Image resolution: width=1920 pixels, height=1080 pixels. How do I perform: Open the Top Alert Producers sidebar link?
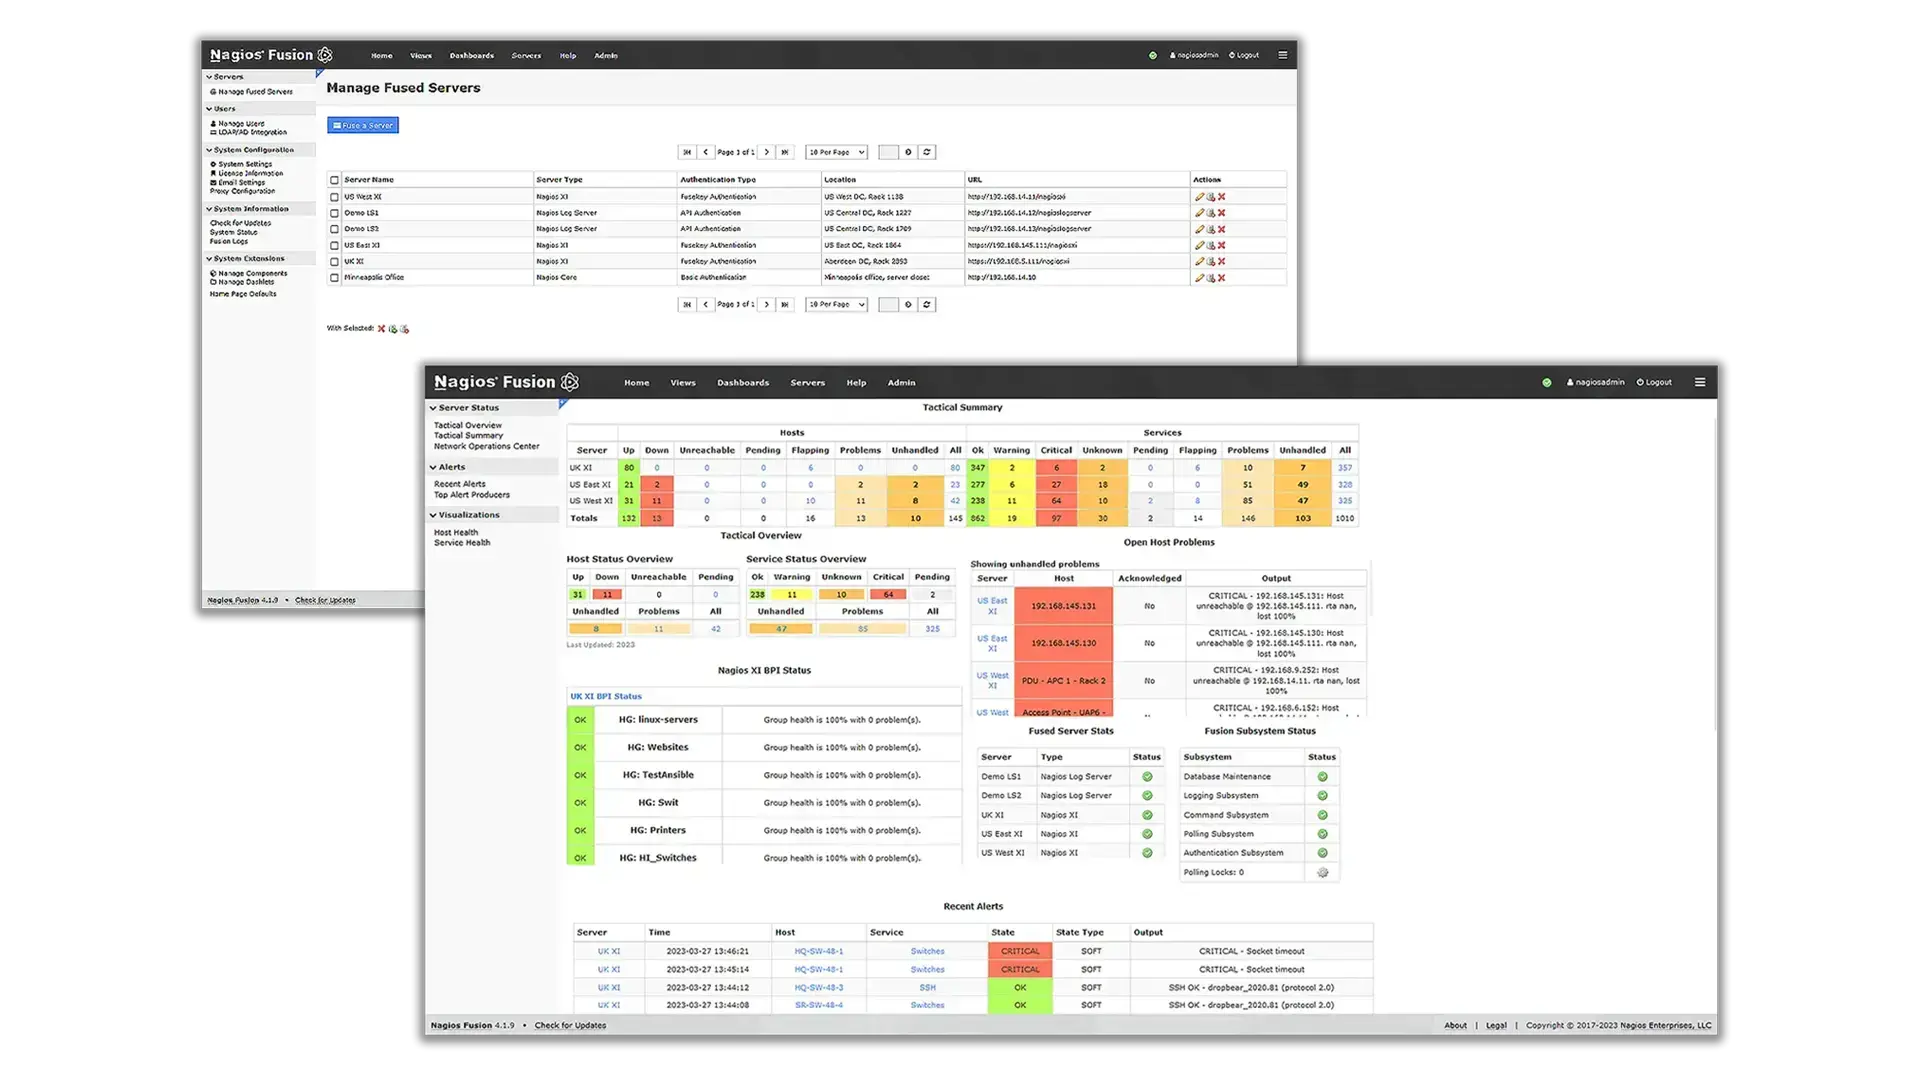click(x=471, y=494)
